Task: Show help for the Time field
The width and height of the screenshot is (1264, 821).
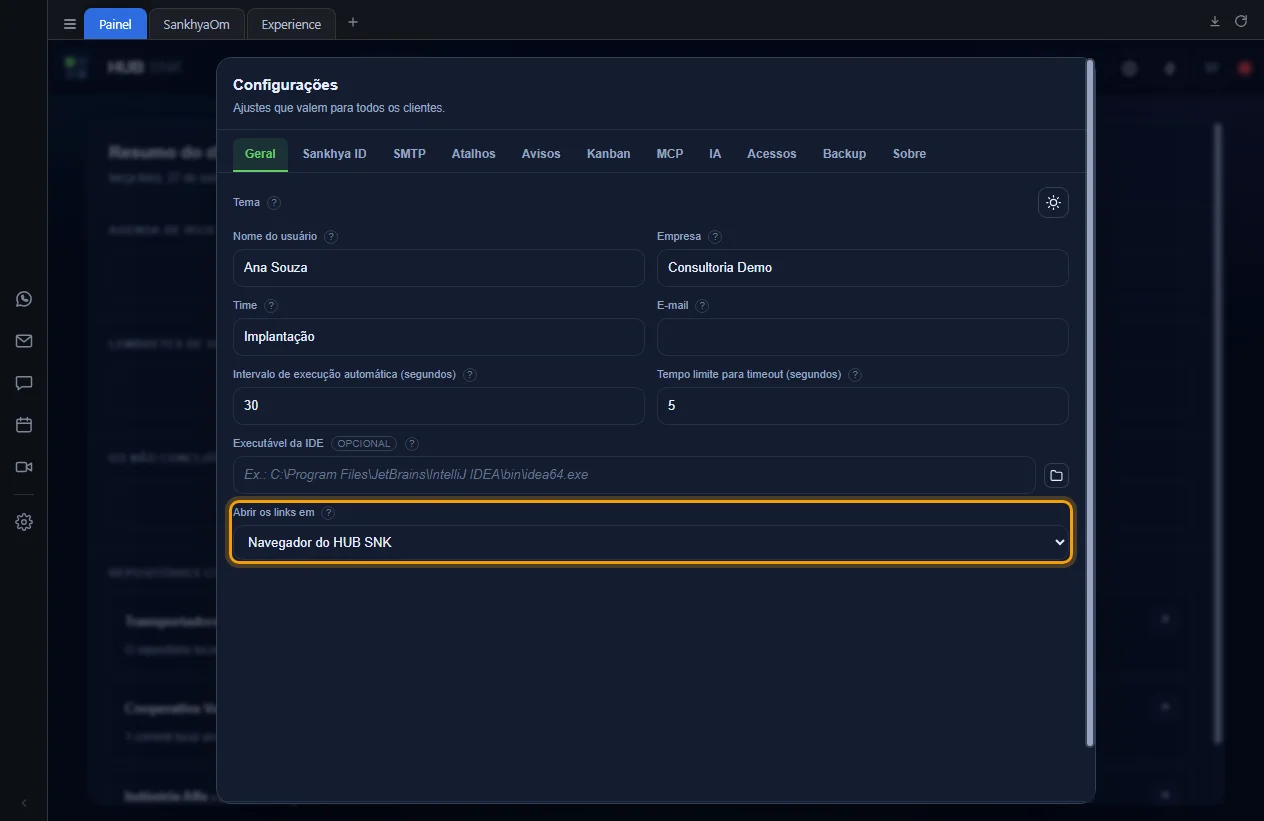Action: point(271,306)
